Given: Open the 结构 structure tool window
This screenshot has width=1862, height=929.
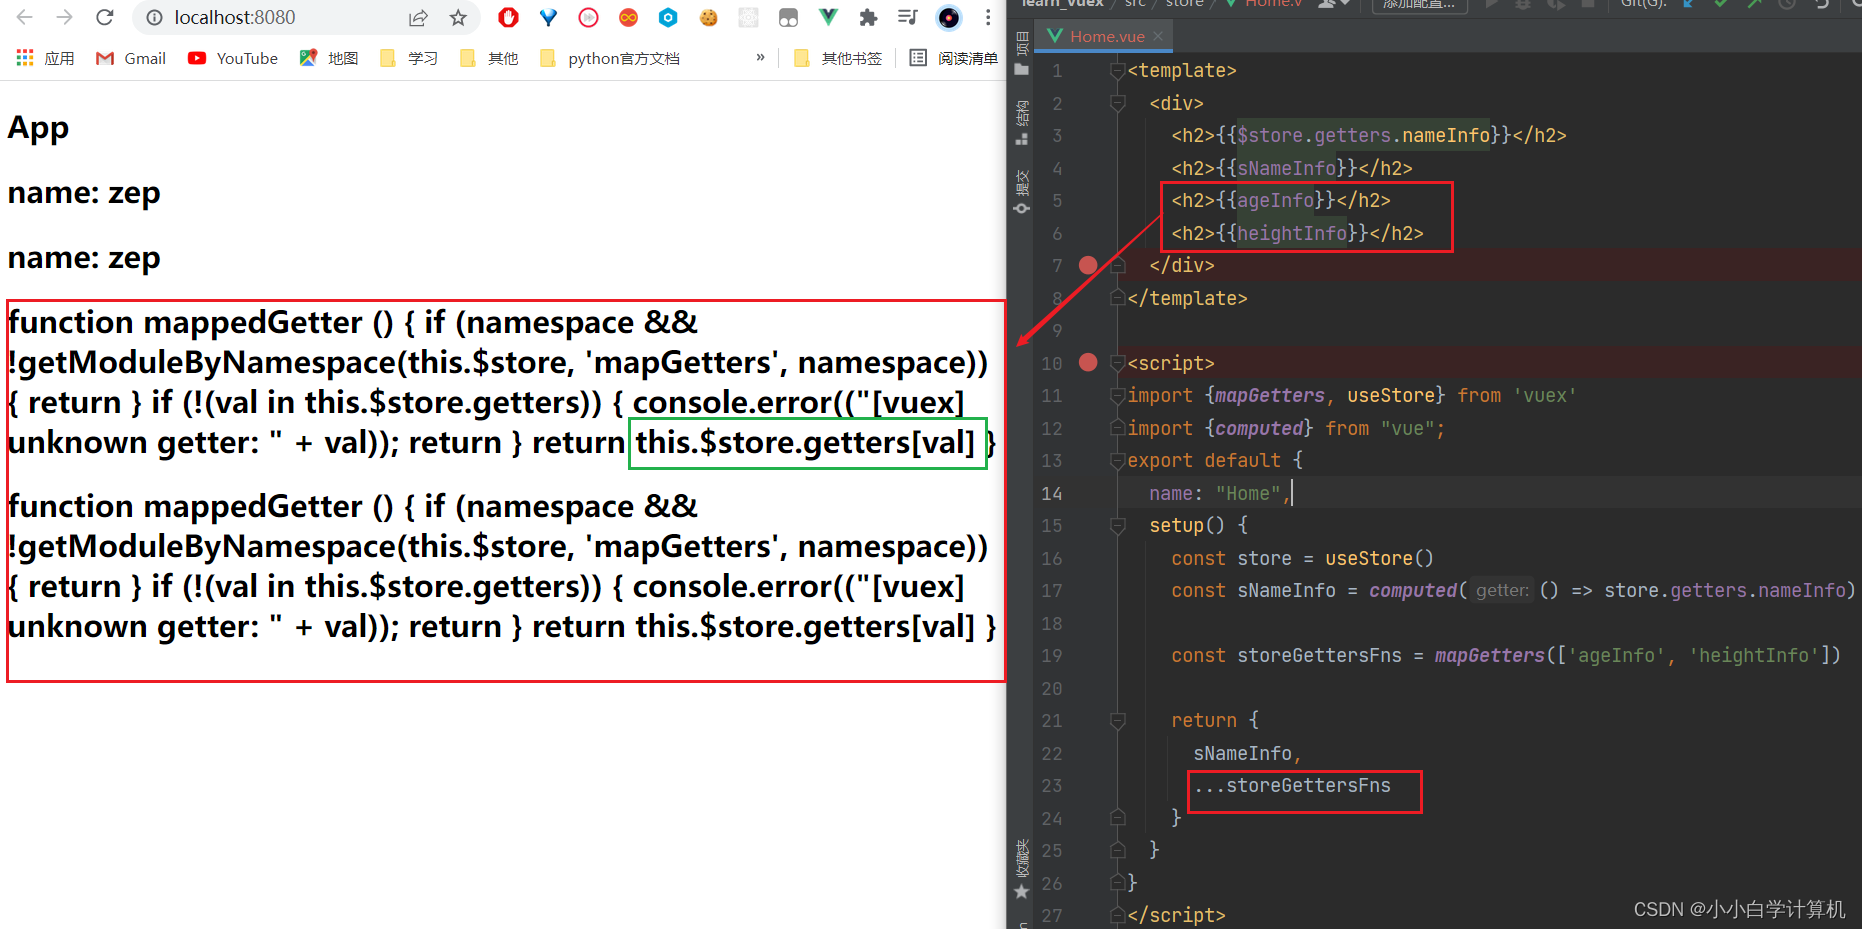Looking at the screenshot, I should pos(1021,122).
